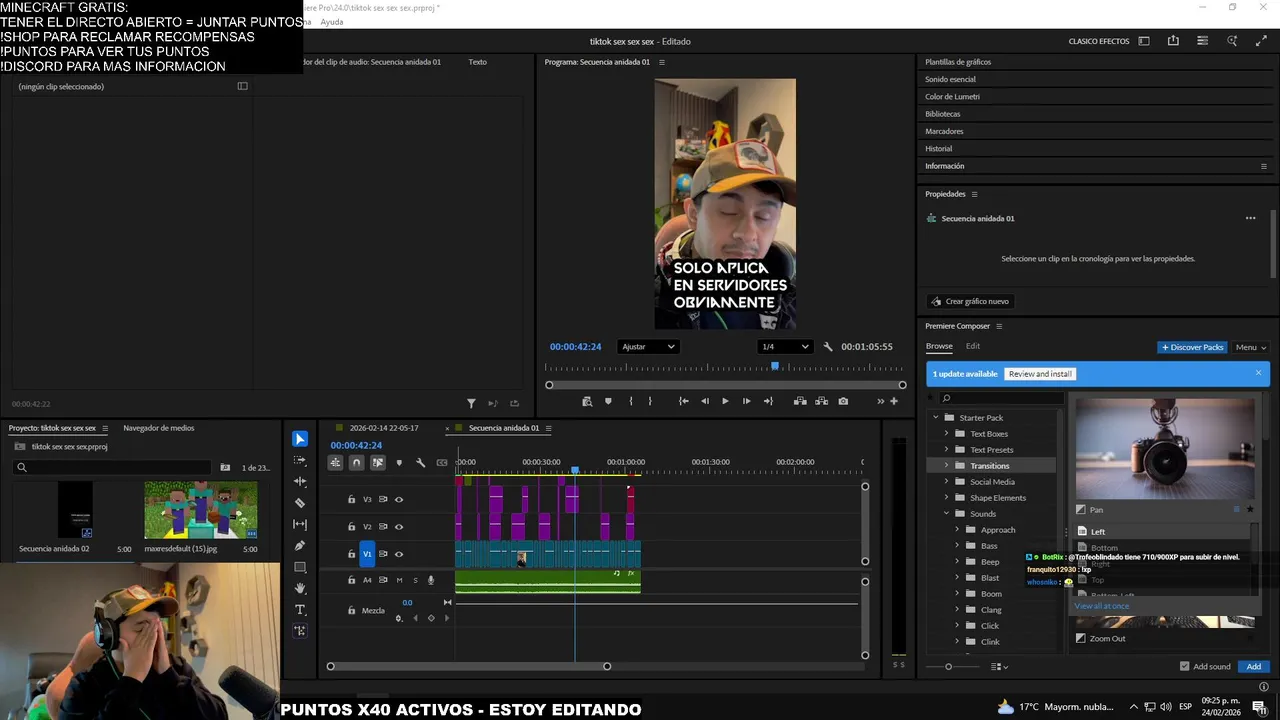Select the Pen tool
Viewport: 1280px width, 720px height.
300,545
